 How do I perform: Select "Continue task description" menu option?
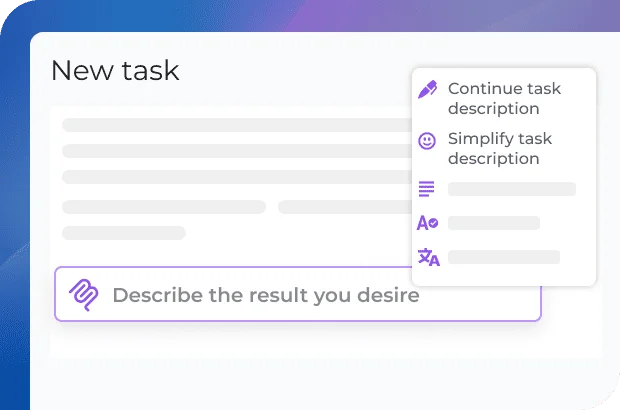[x=504, y=98]
